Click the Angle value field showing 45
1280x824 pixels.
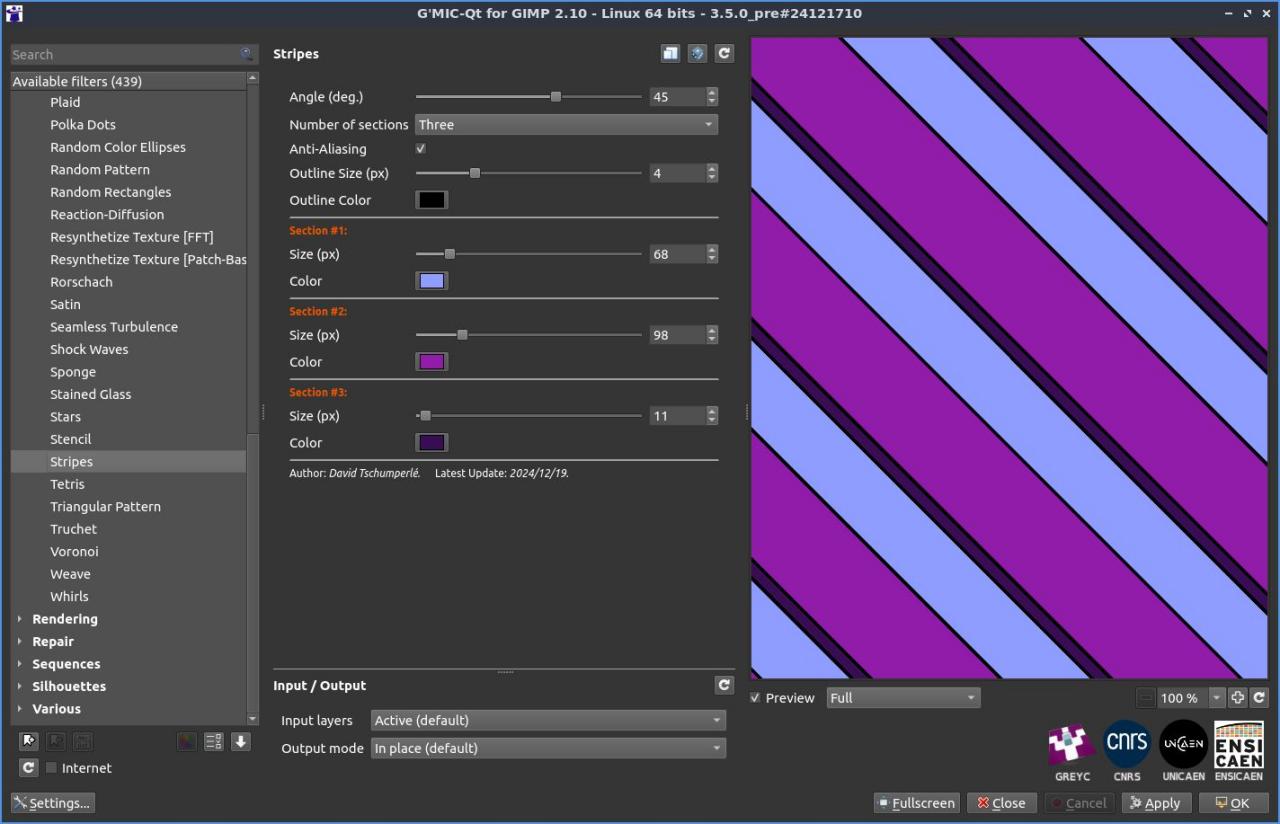677,97
